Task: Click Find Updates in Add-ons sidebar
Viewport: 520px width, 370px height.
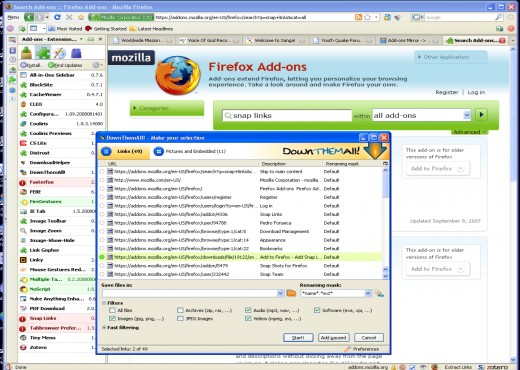Action: tap(66, 65)
